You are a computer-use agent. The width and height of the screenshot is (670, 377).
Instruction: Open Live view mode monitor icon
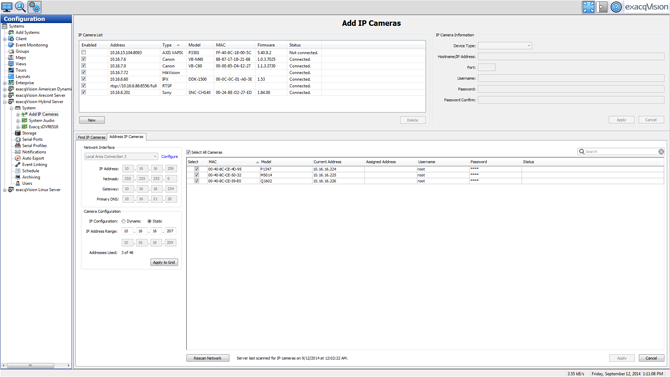pyautogui.click(x=7, y=7)
